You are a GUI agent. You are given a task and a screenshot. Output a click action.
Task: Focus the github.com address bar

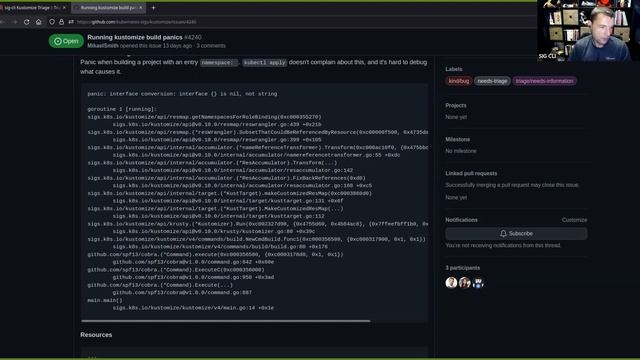(136, 22)
